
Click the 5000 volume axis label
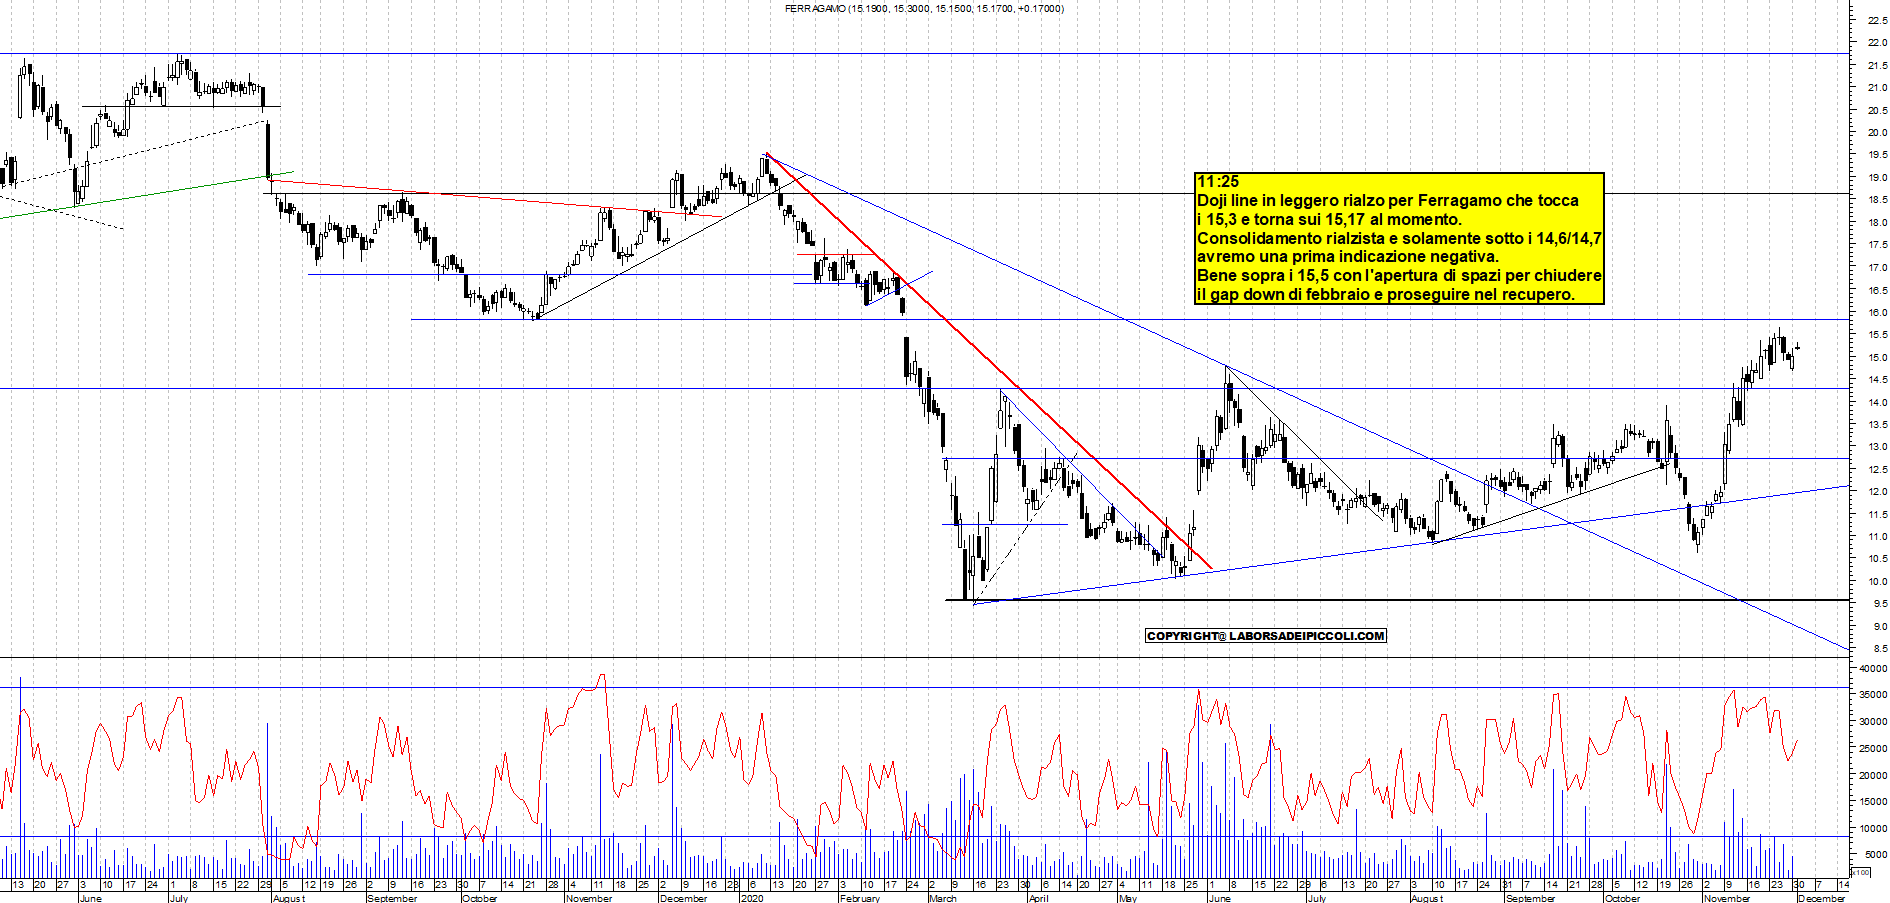point(1877,855)
